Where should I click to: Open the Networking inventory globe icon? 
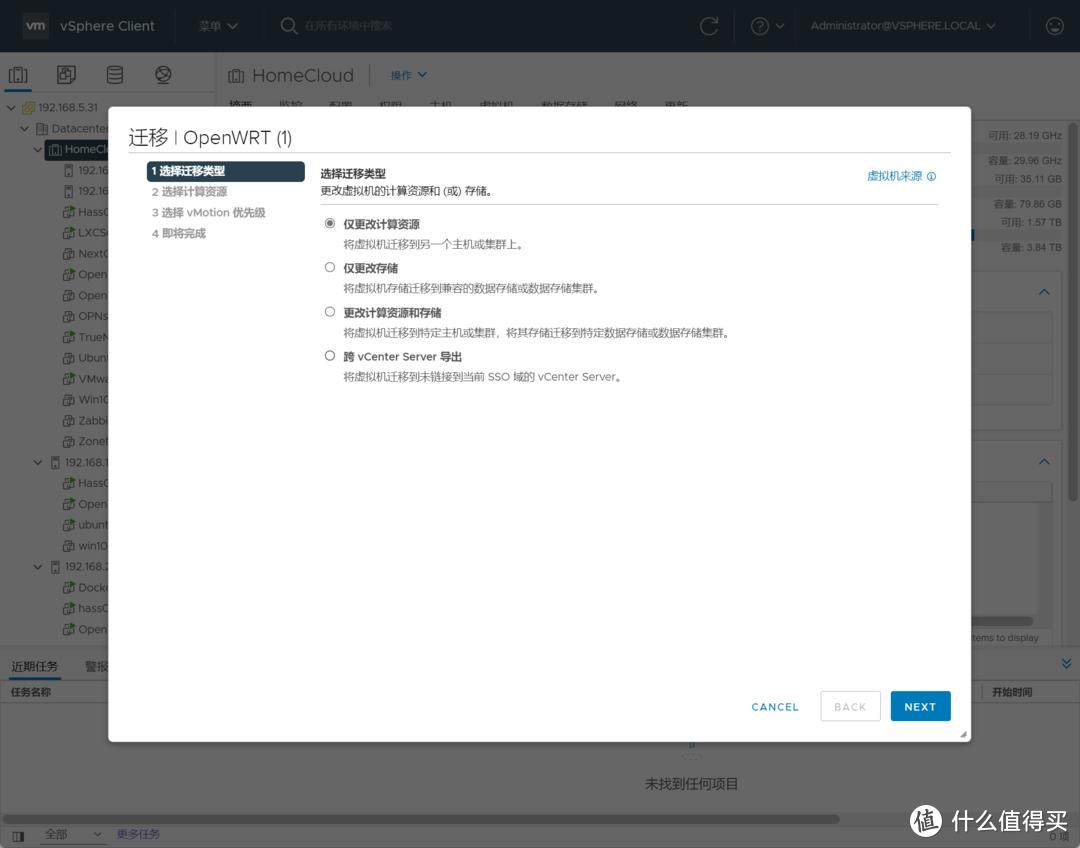(161, 74)
